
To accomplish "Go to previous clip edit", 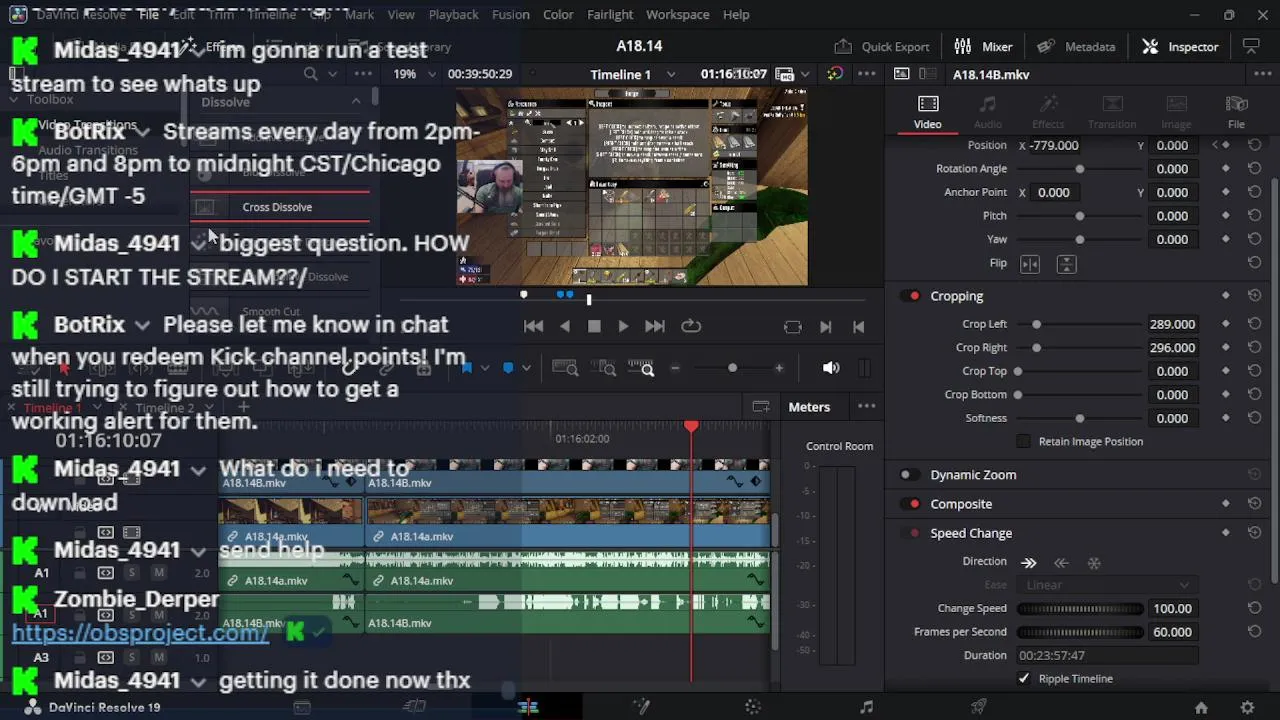I will click(x=858, y=326).
